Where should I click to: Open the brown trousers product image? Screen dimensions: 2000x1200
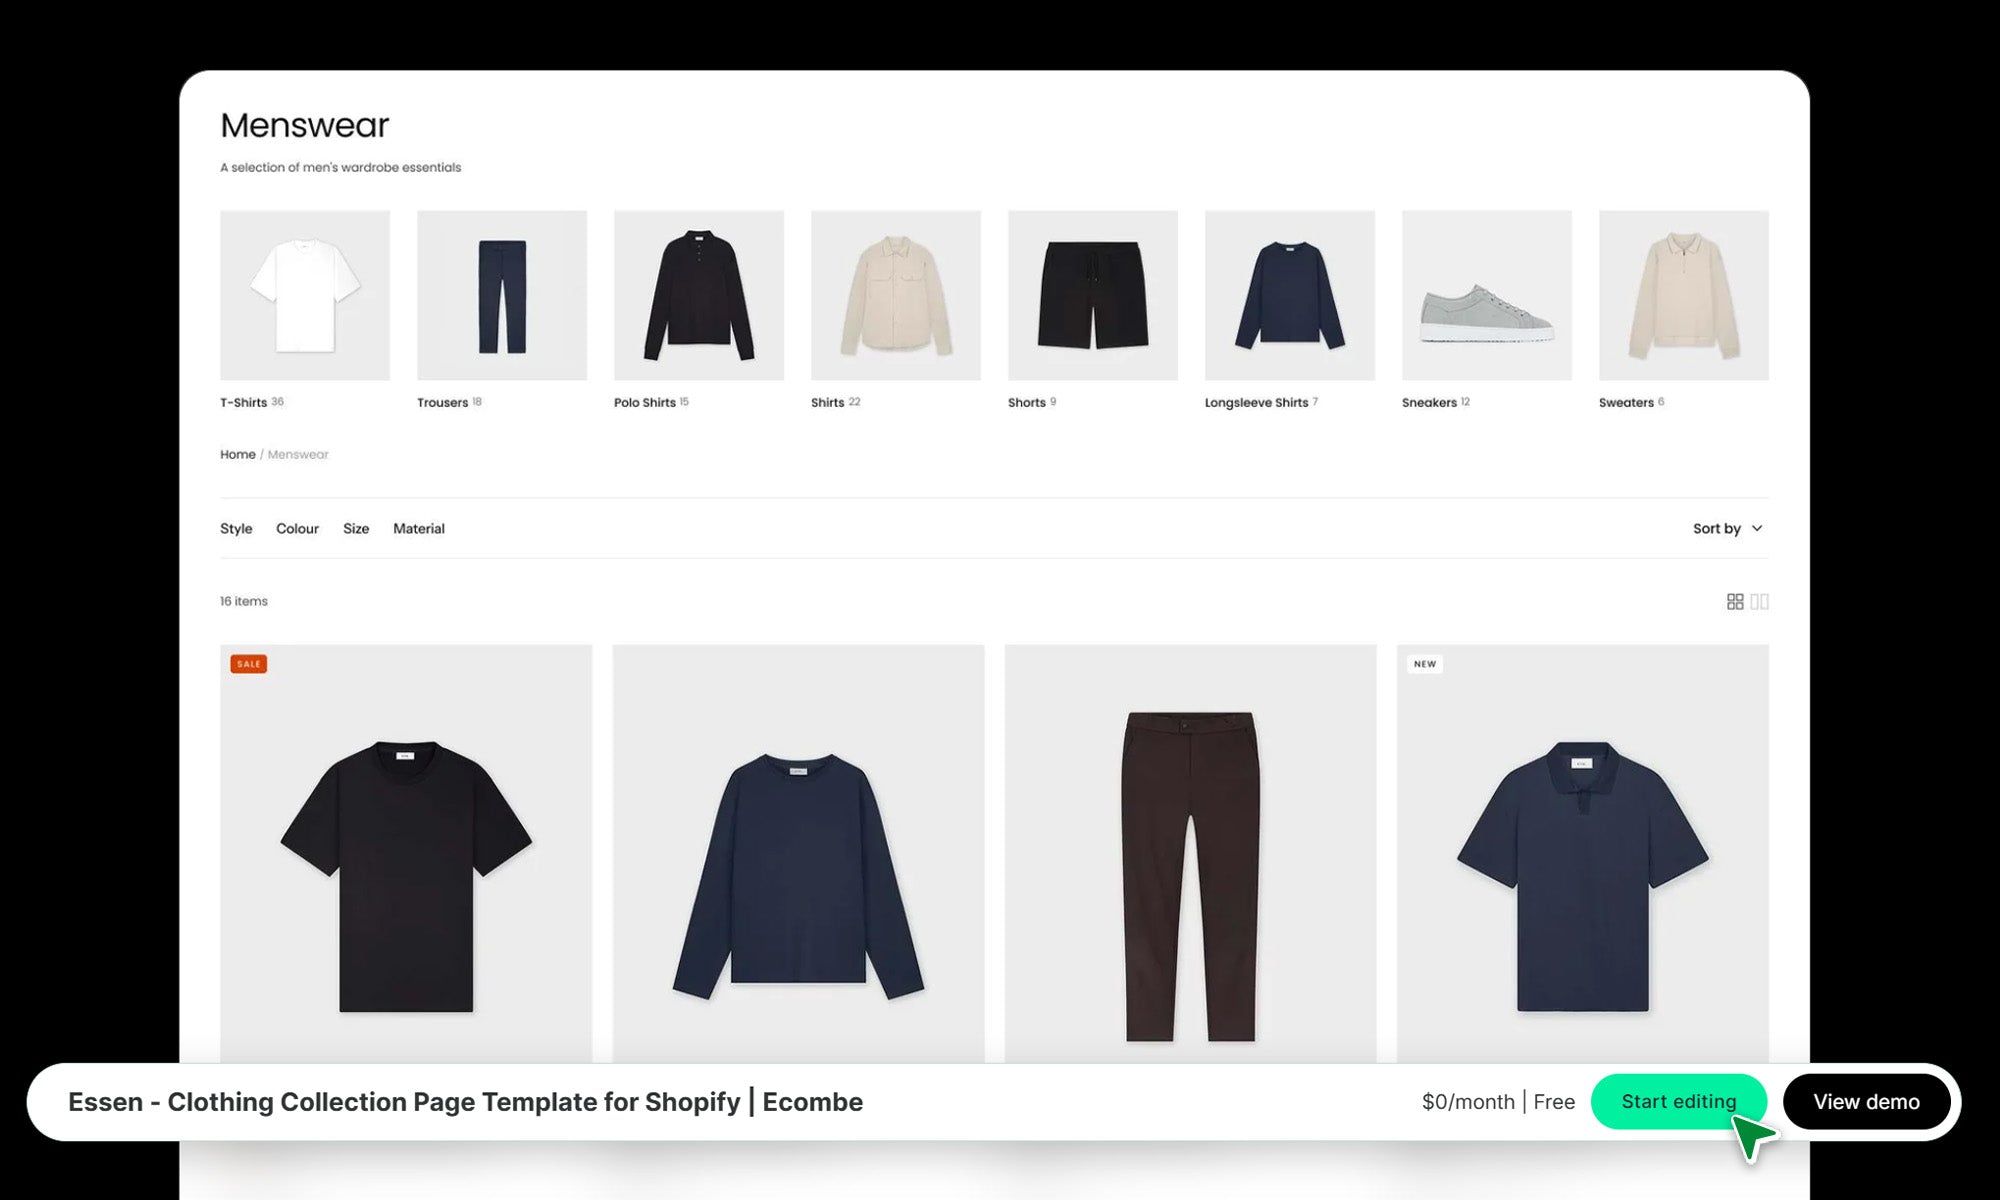[x=1190, y=854]
